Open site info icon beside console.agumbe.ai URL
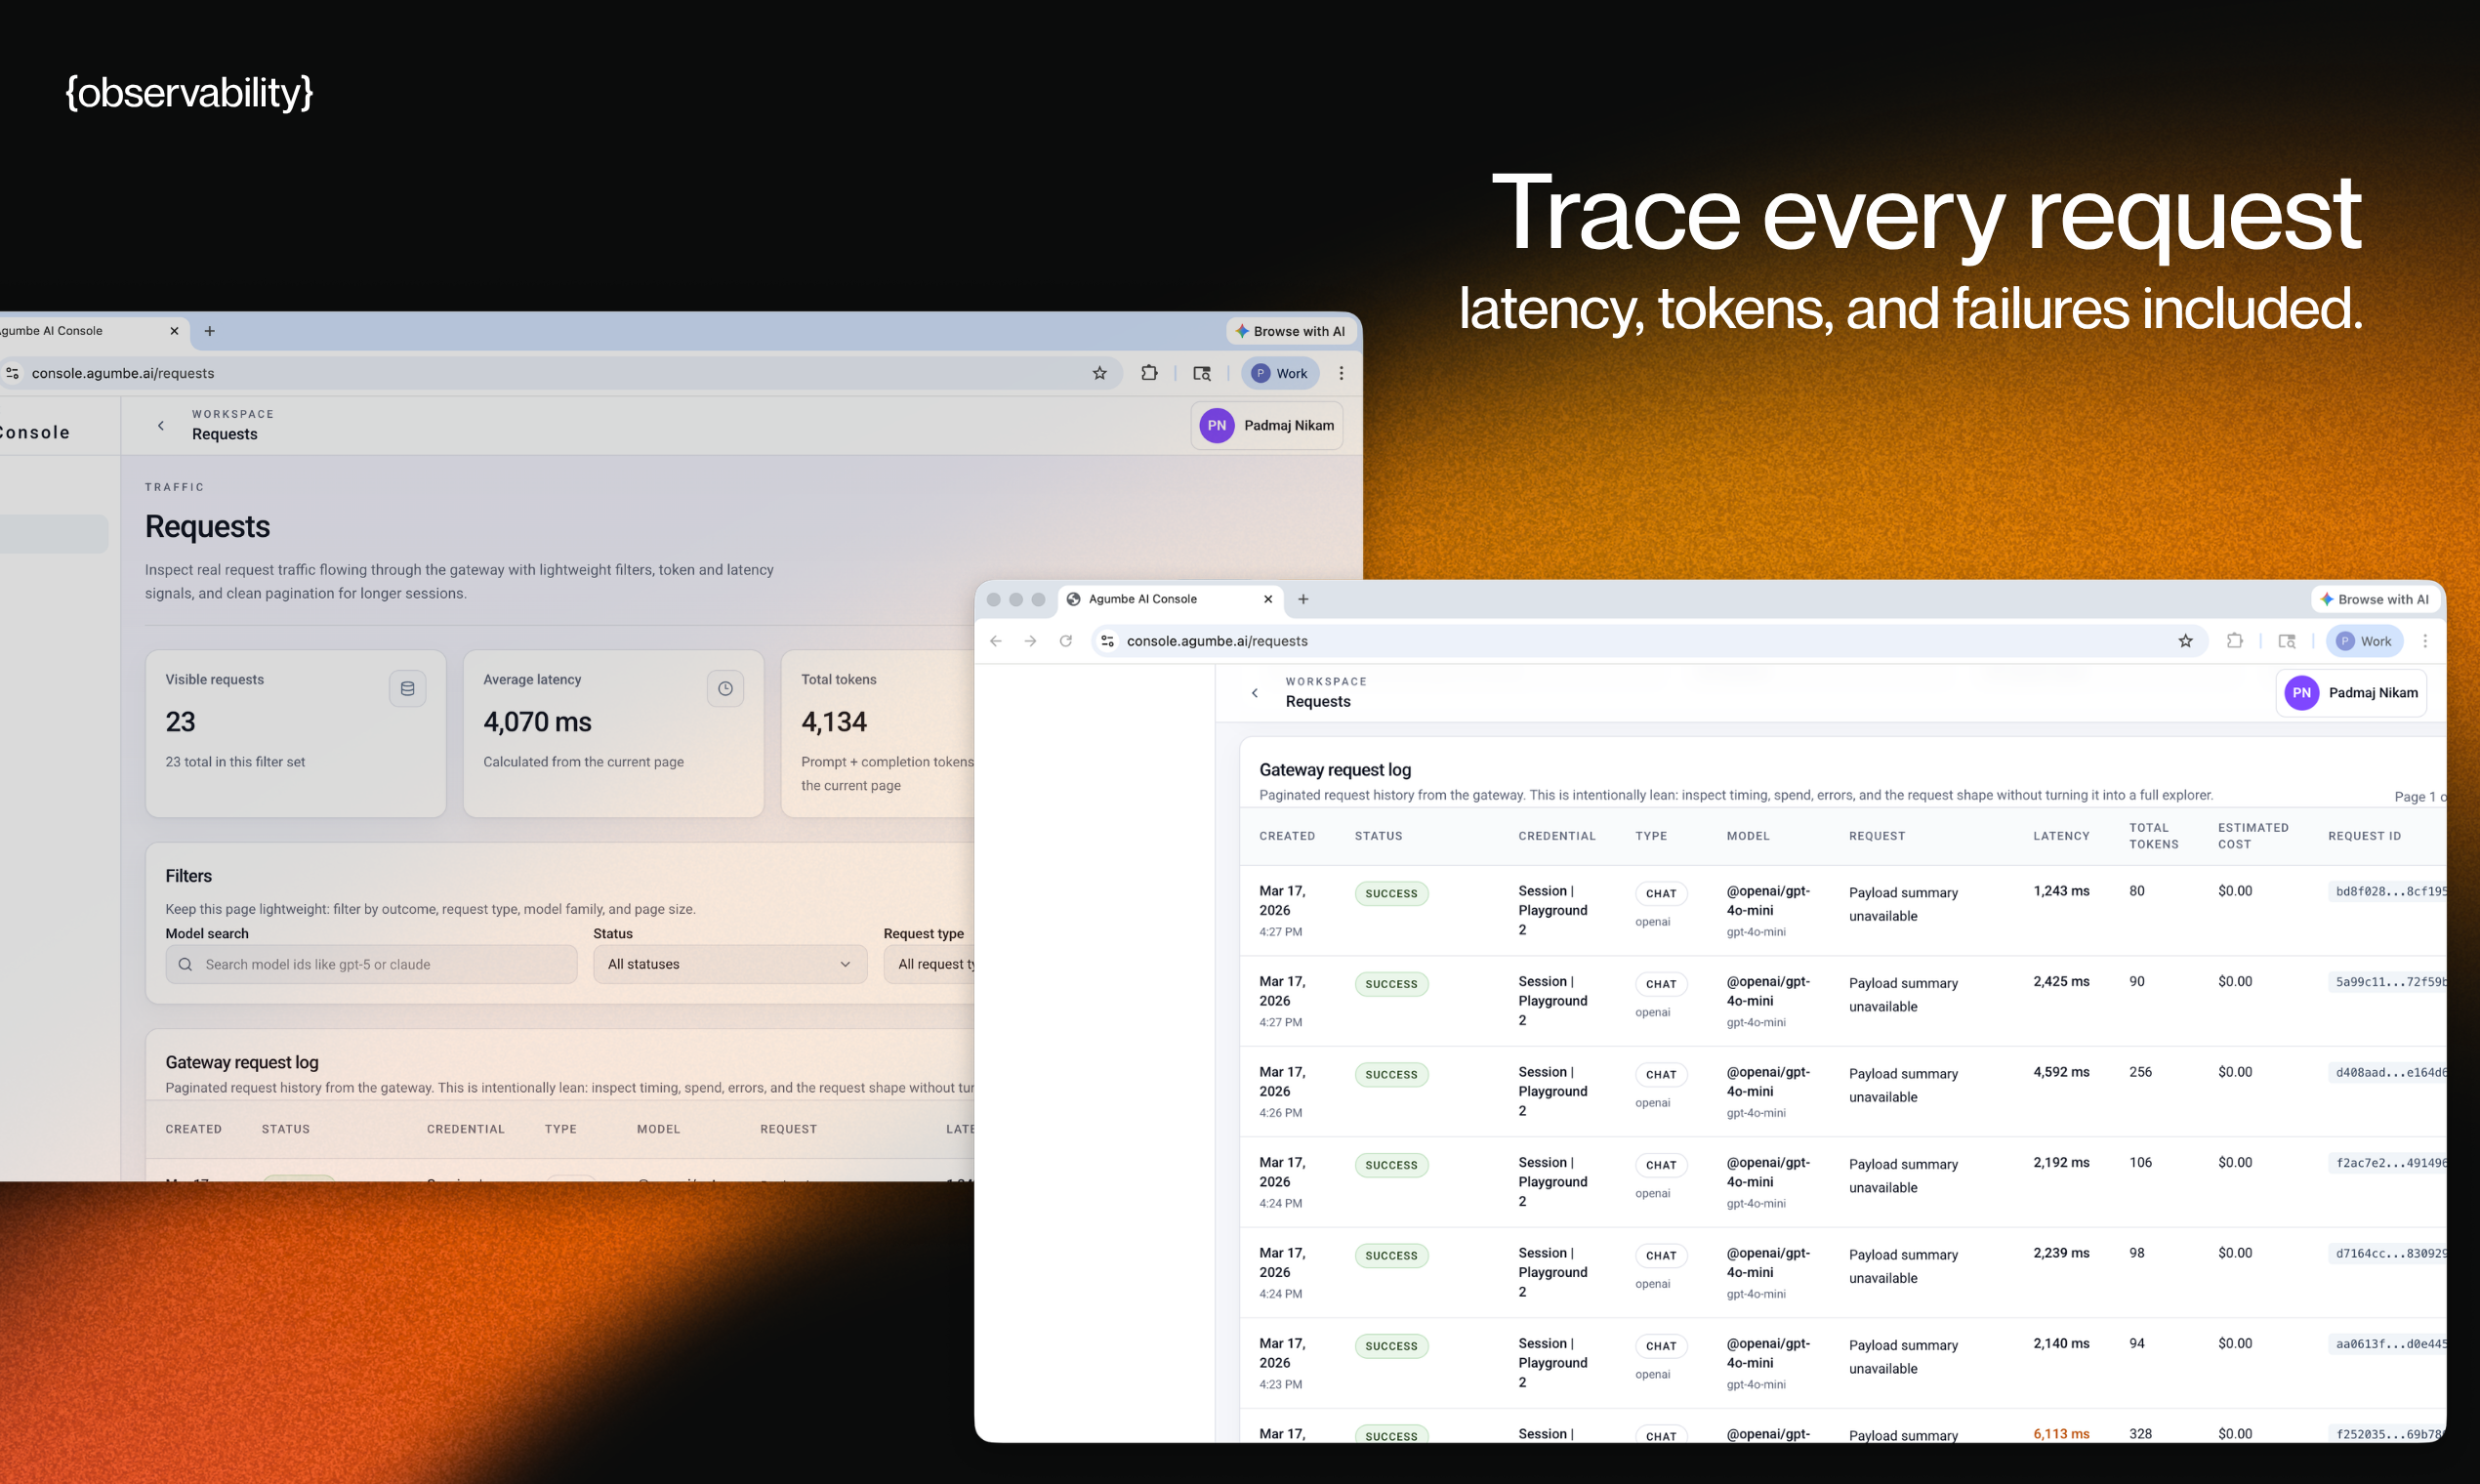Screen dimensions: 2480x1484 pyautogui.click(x=1107, y=641)
